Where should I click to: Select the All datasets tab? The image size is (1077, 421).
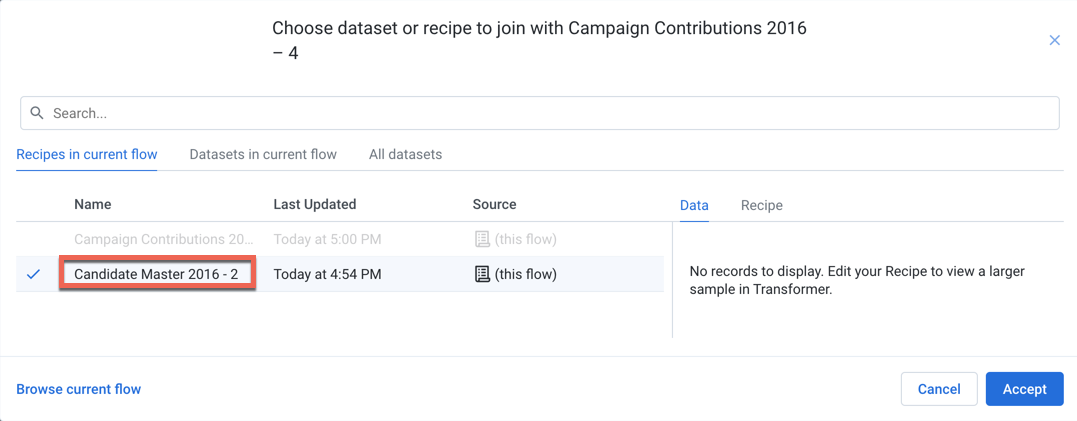405,154
